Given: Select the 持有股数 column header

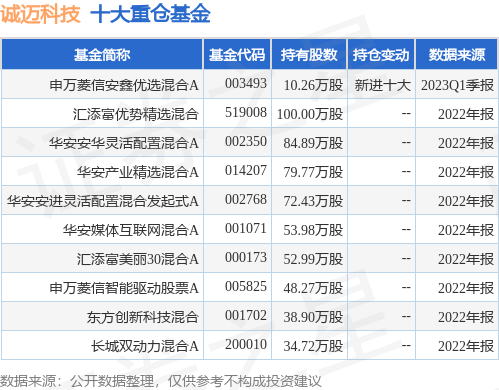Looking at the screenshot, I should 309,55.
